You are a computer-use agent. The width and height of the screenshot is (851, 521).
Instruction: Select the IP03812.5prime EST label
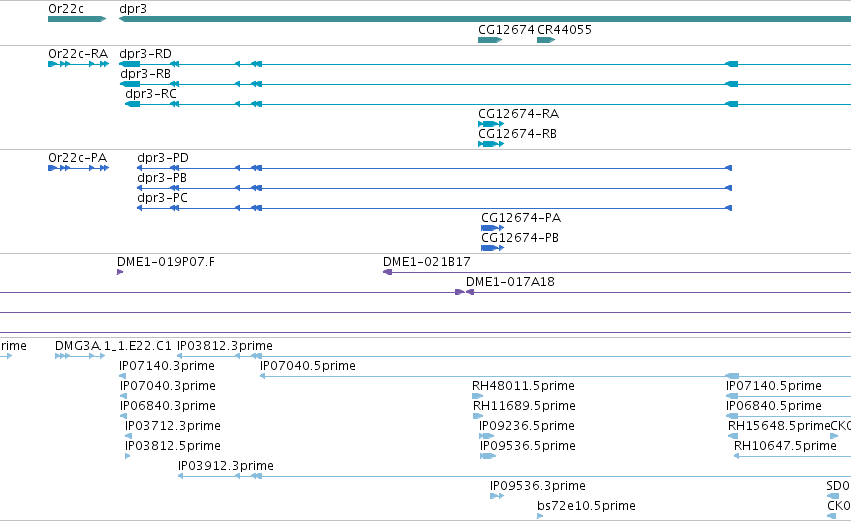coord(173,447)
